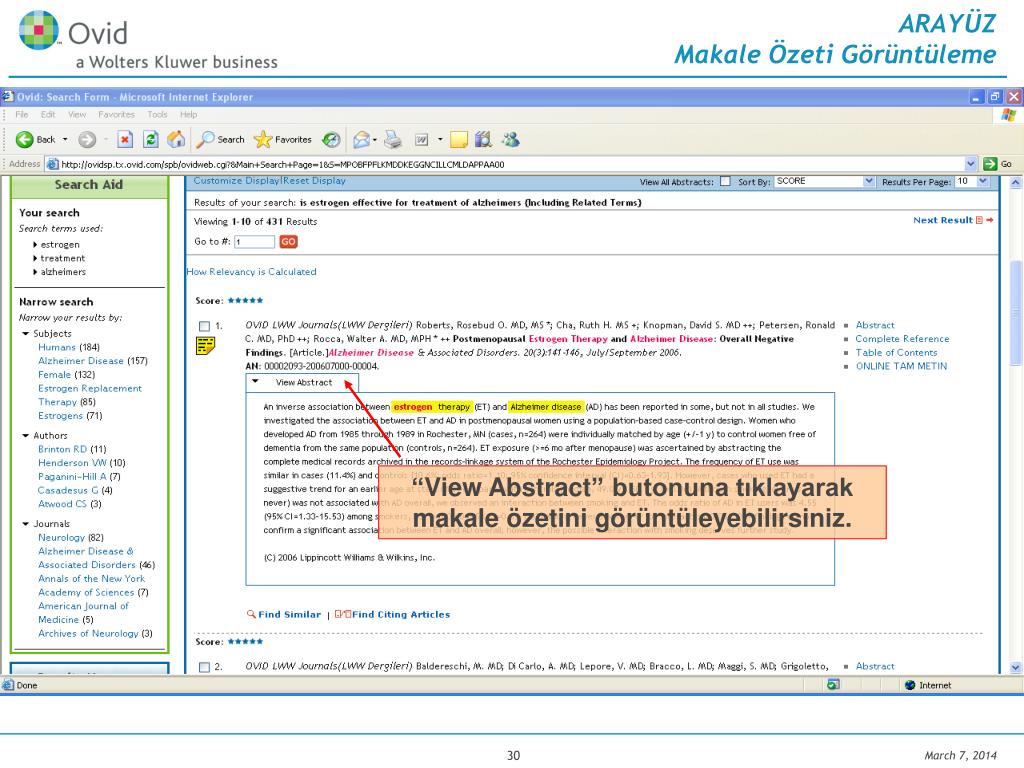Check the box for result 1
This screenshot has height=768, width=1024.
coord(204,325)
